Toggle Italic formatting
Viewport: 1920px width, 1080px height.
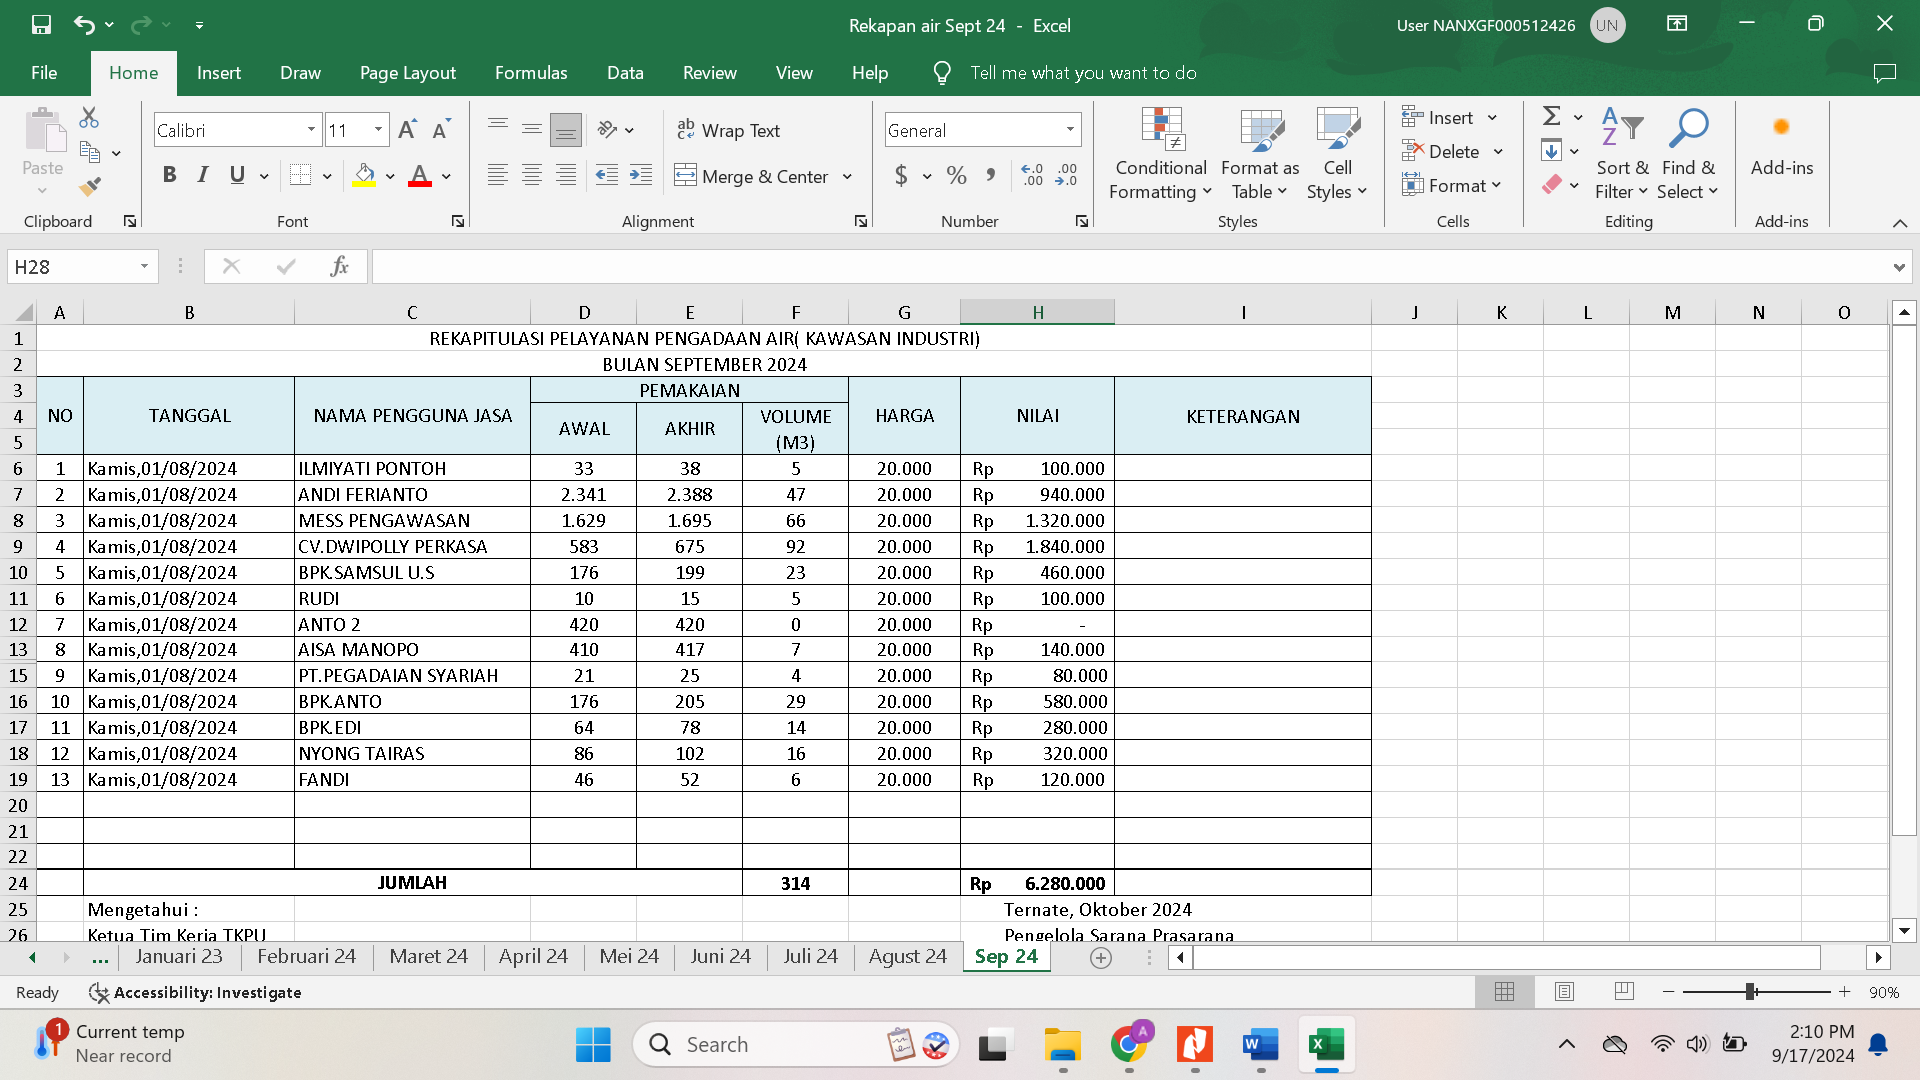203,175
